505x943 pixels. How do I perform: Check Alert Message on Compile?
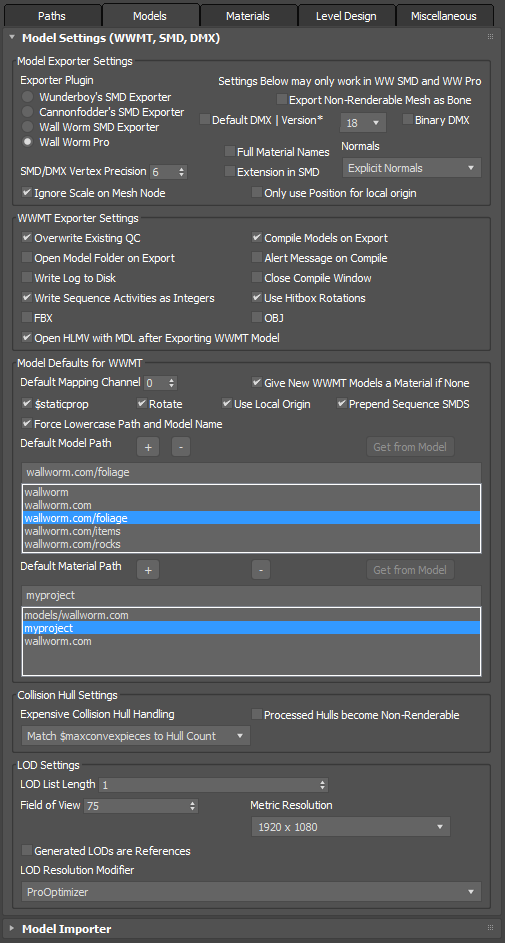tap(257, 257)
